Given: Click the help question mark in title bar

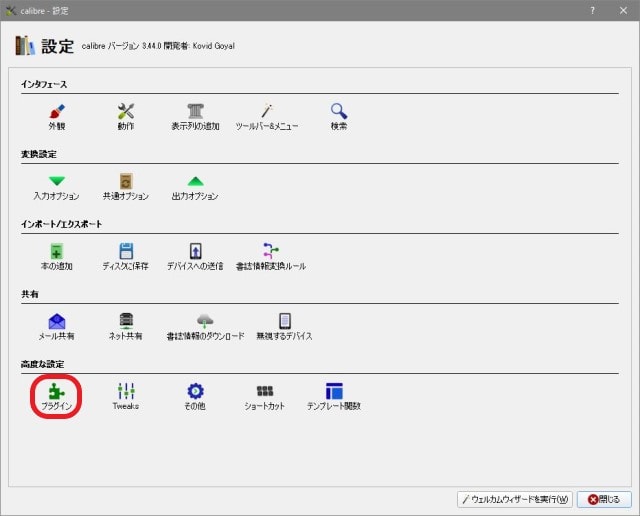Looking at the screenshot, I should tap(592, 11).
